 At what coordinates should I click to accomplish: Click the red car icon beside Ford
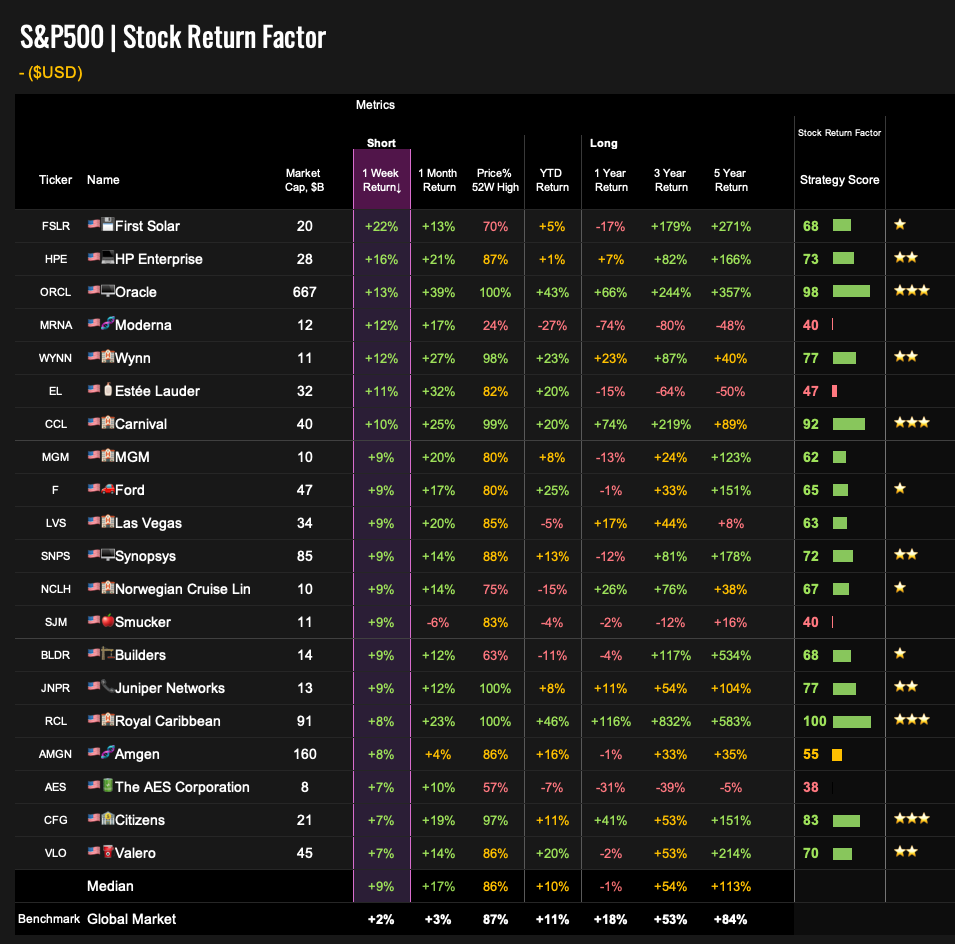tap(108, 488)
